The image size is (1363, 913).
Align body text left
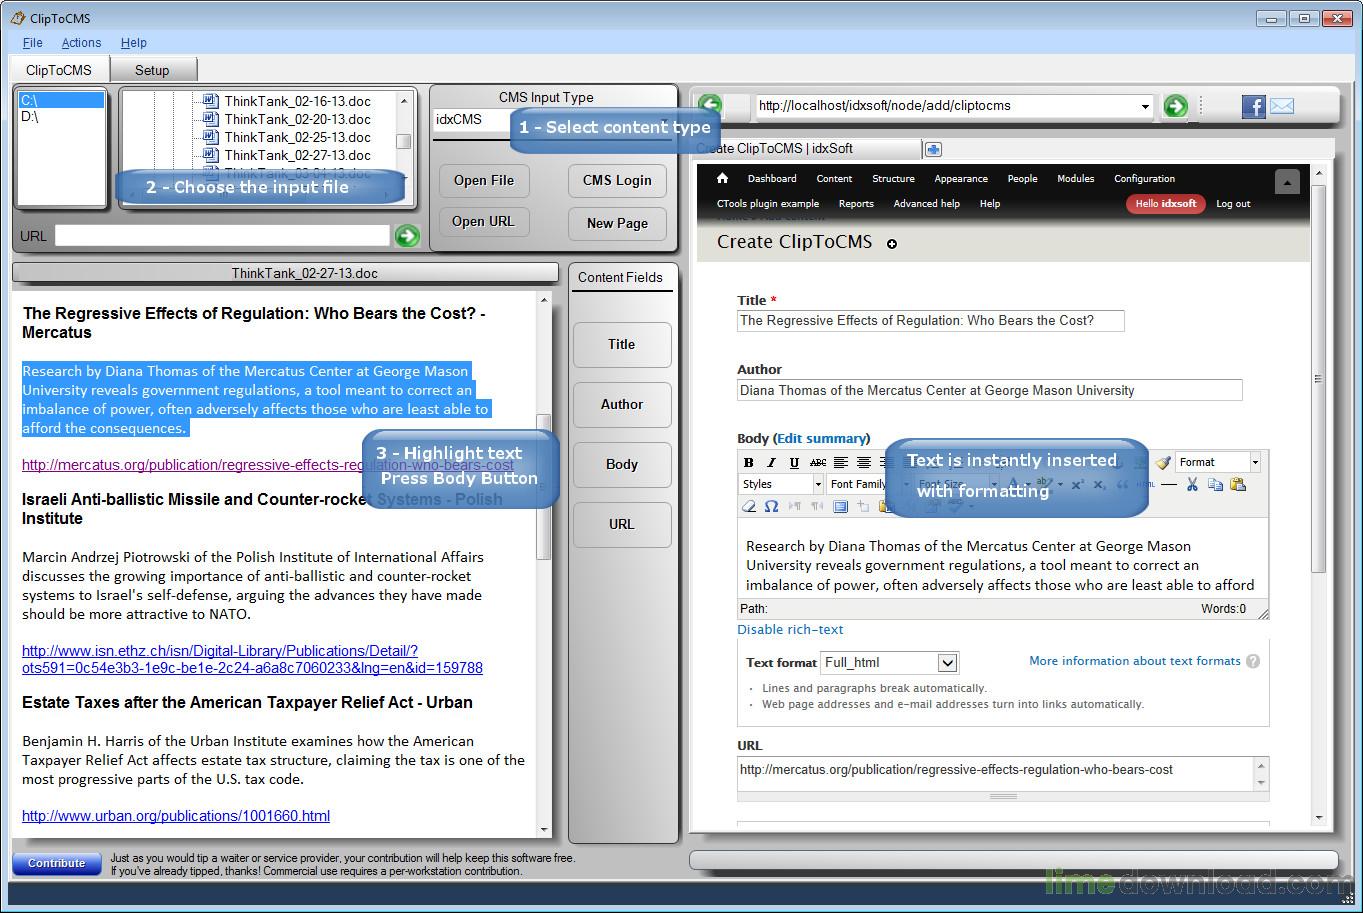pyautogui.click(x=841, y=462)
